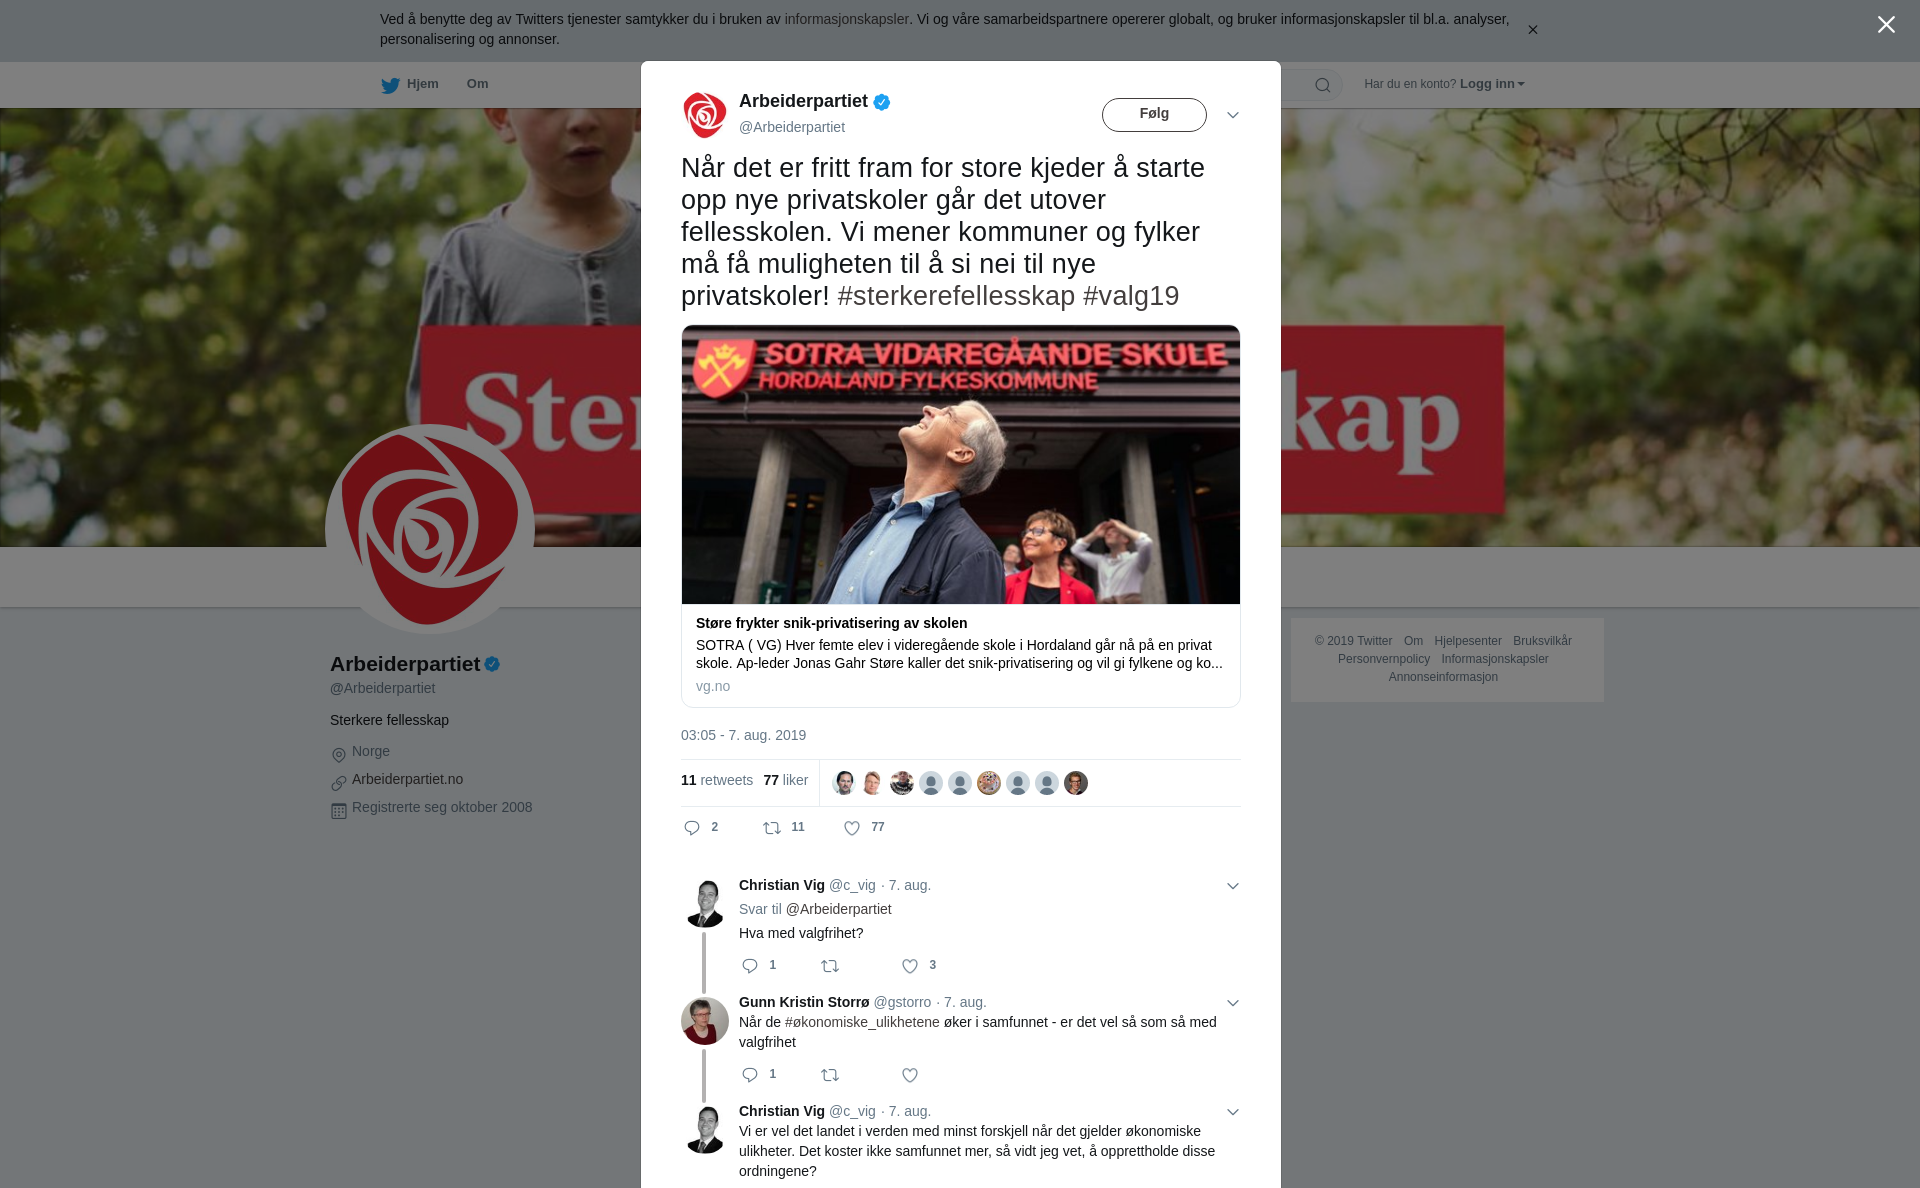Like the main Arbeiderpartiet tweet
1920x1188 pixels.
pos(852,828)
